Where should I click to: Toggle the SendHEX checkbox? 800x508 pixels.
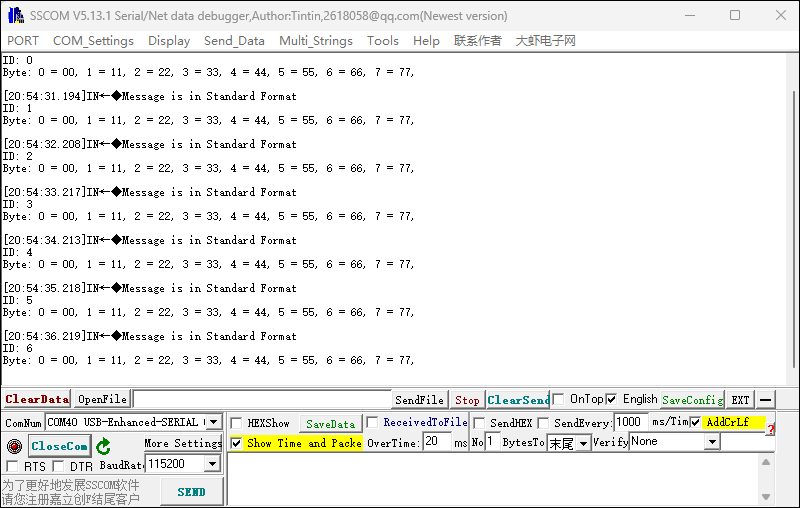coord(479,423)
